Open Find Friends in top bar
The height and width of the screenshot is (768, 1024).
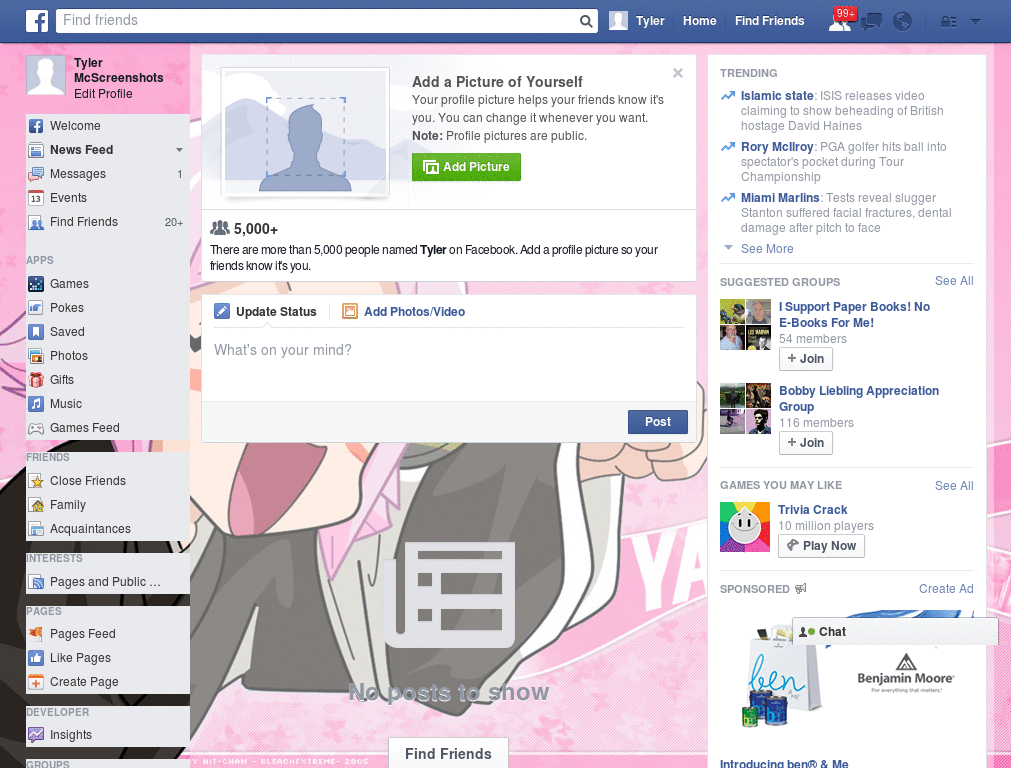click(769, 21)
